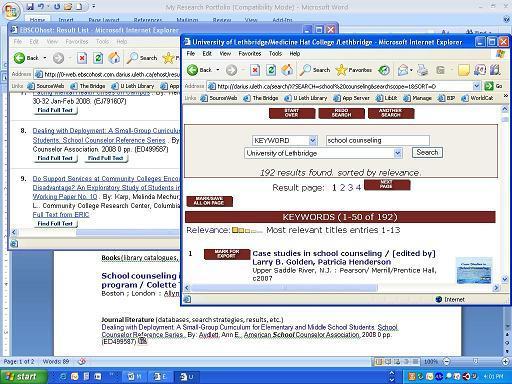Screen dimensions: 512x384
Task: Open Favorites menu in Lethbridge window
Action: point(250,53)
